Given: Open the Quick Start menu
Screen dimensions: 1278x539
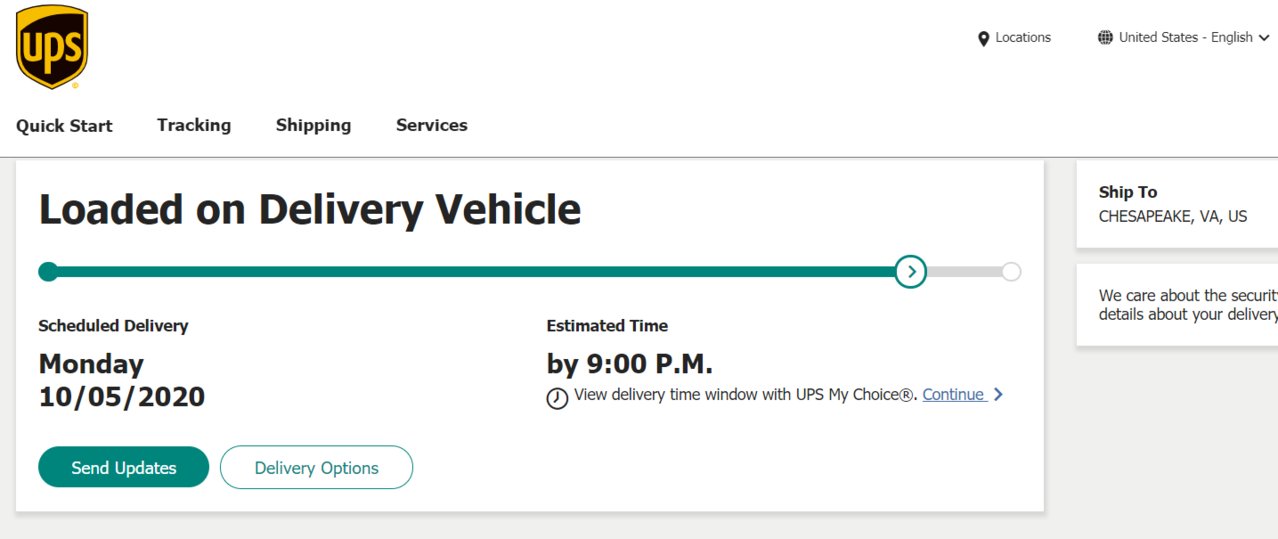Looking at the screenshot, I should click(64, 126).
